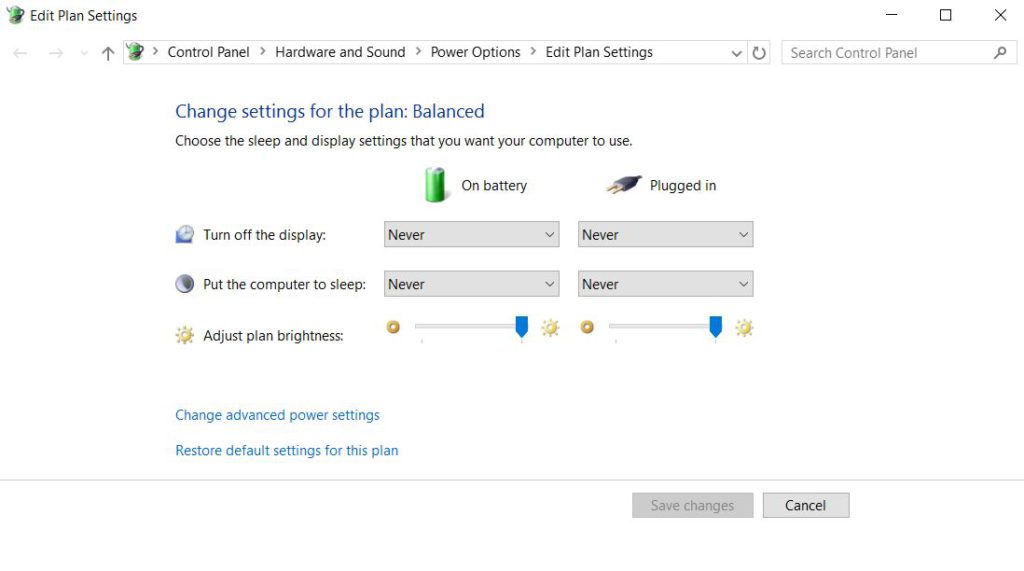Click the On battery brightness slider thumb

[521, 327]
